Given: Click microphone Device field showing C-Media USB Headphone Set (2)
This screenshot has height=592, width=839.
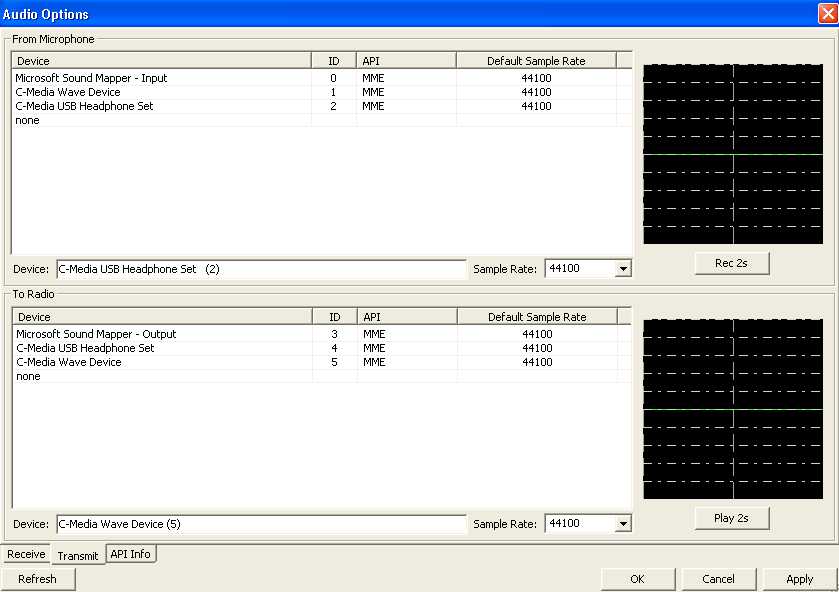Looking at the screenshot, I should 261,269.
